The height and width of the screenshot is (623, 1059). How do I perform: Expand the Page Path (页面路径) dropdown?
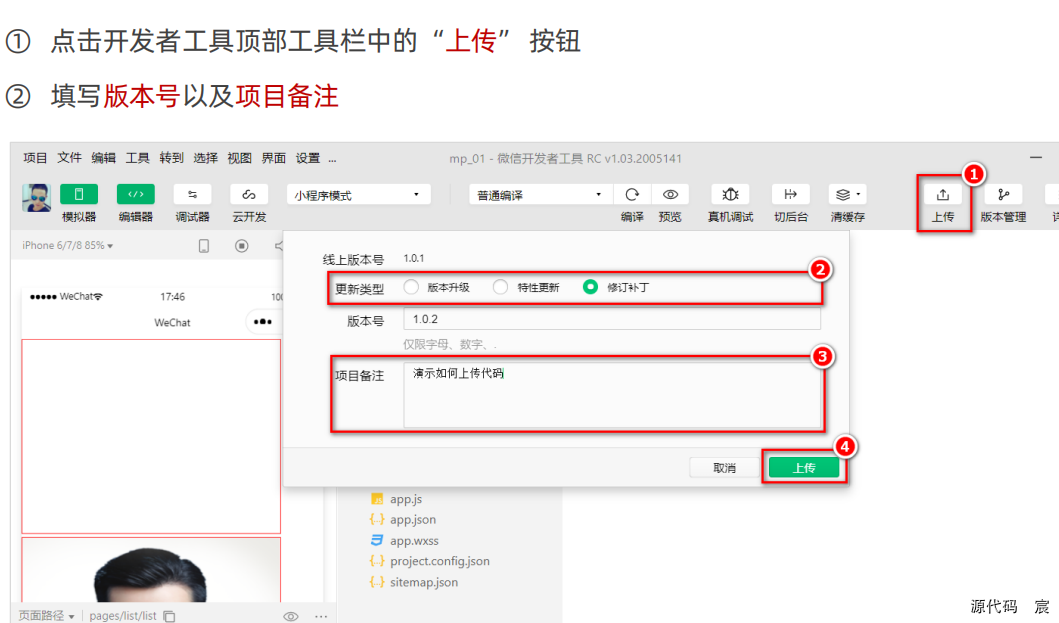click(x=46, y=616)
